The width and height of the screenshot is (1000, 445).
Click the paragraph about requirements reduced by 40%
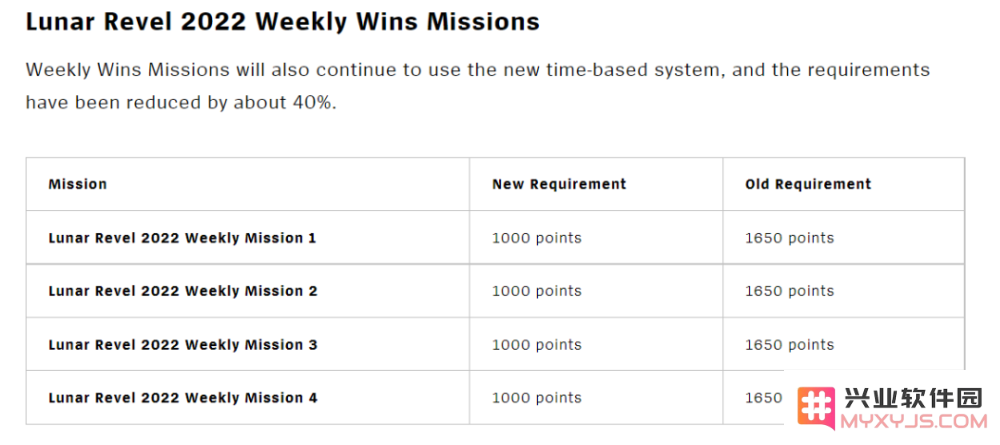478,86
